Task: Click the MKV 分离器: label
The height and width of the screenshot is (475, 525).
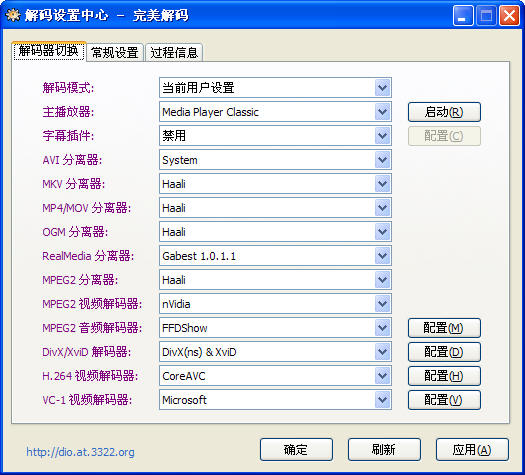Action: pos(74,184)
